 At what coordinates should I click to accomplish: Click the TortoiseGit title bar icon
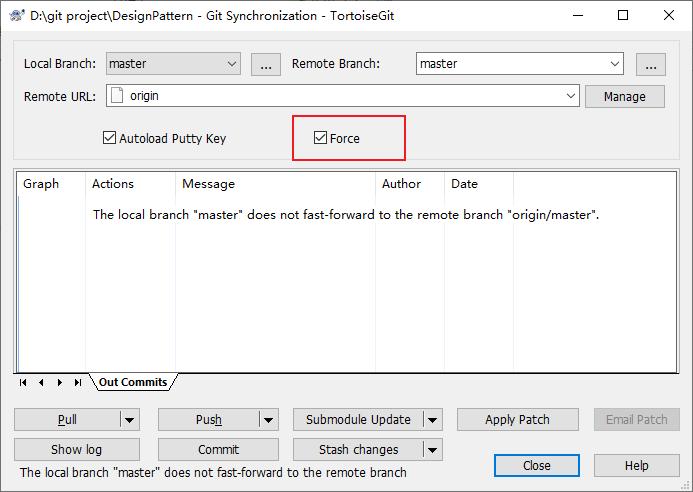(x=16, y=15)
